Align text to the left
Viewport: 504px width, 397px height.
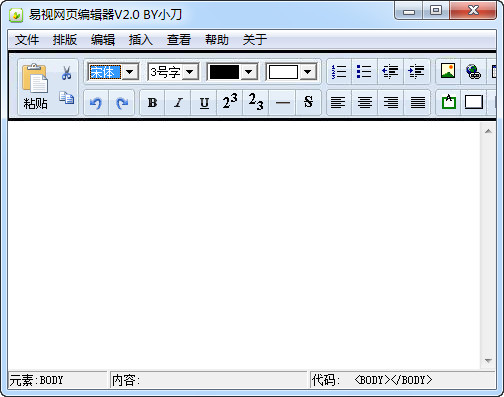(x=338, y=103)
